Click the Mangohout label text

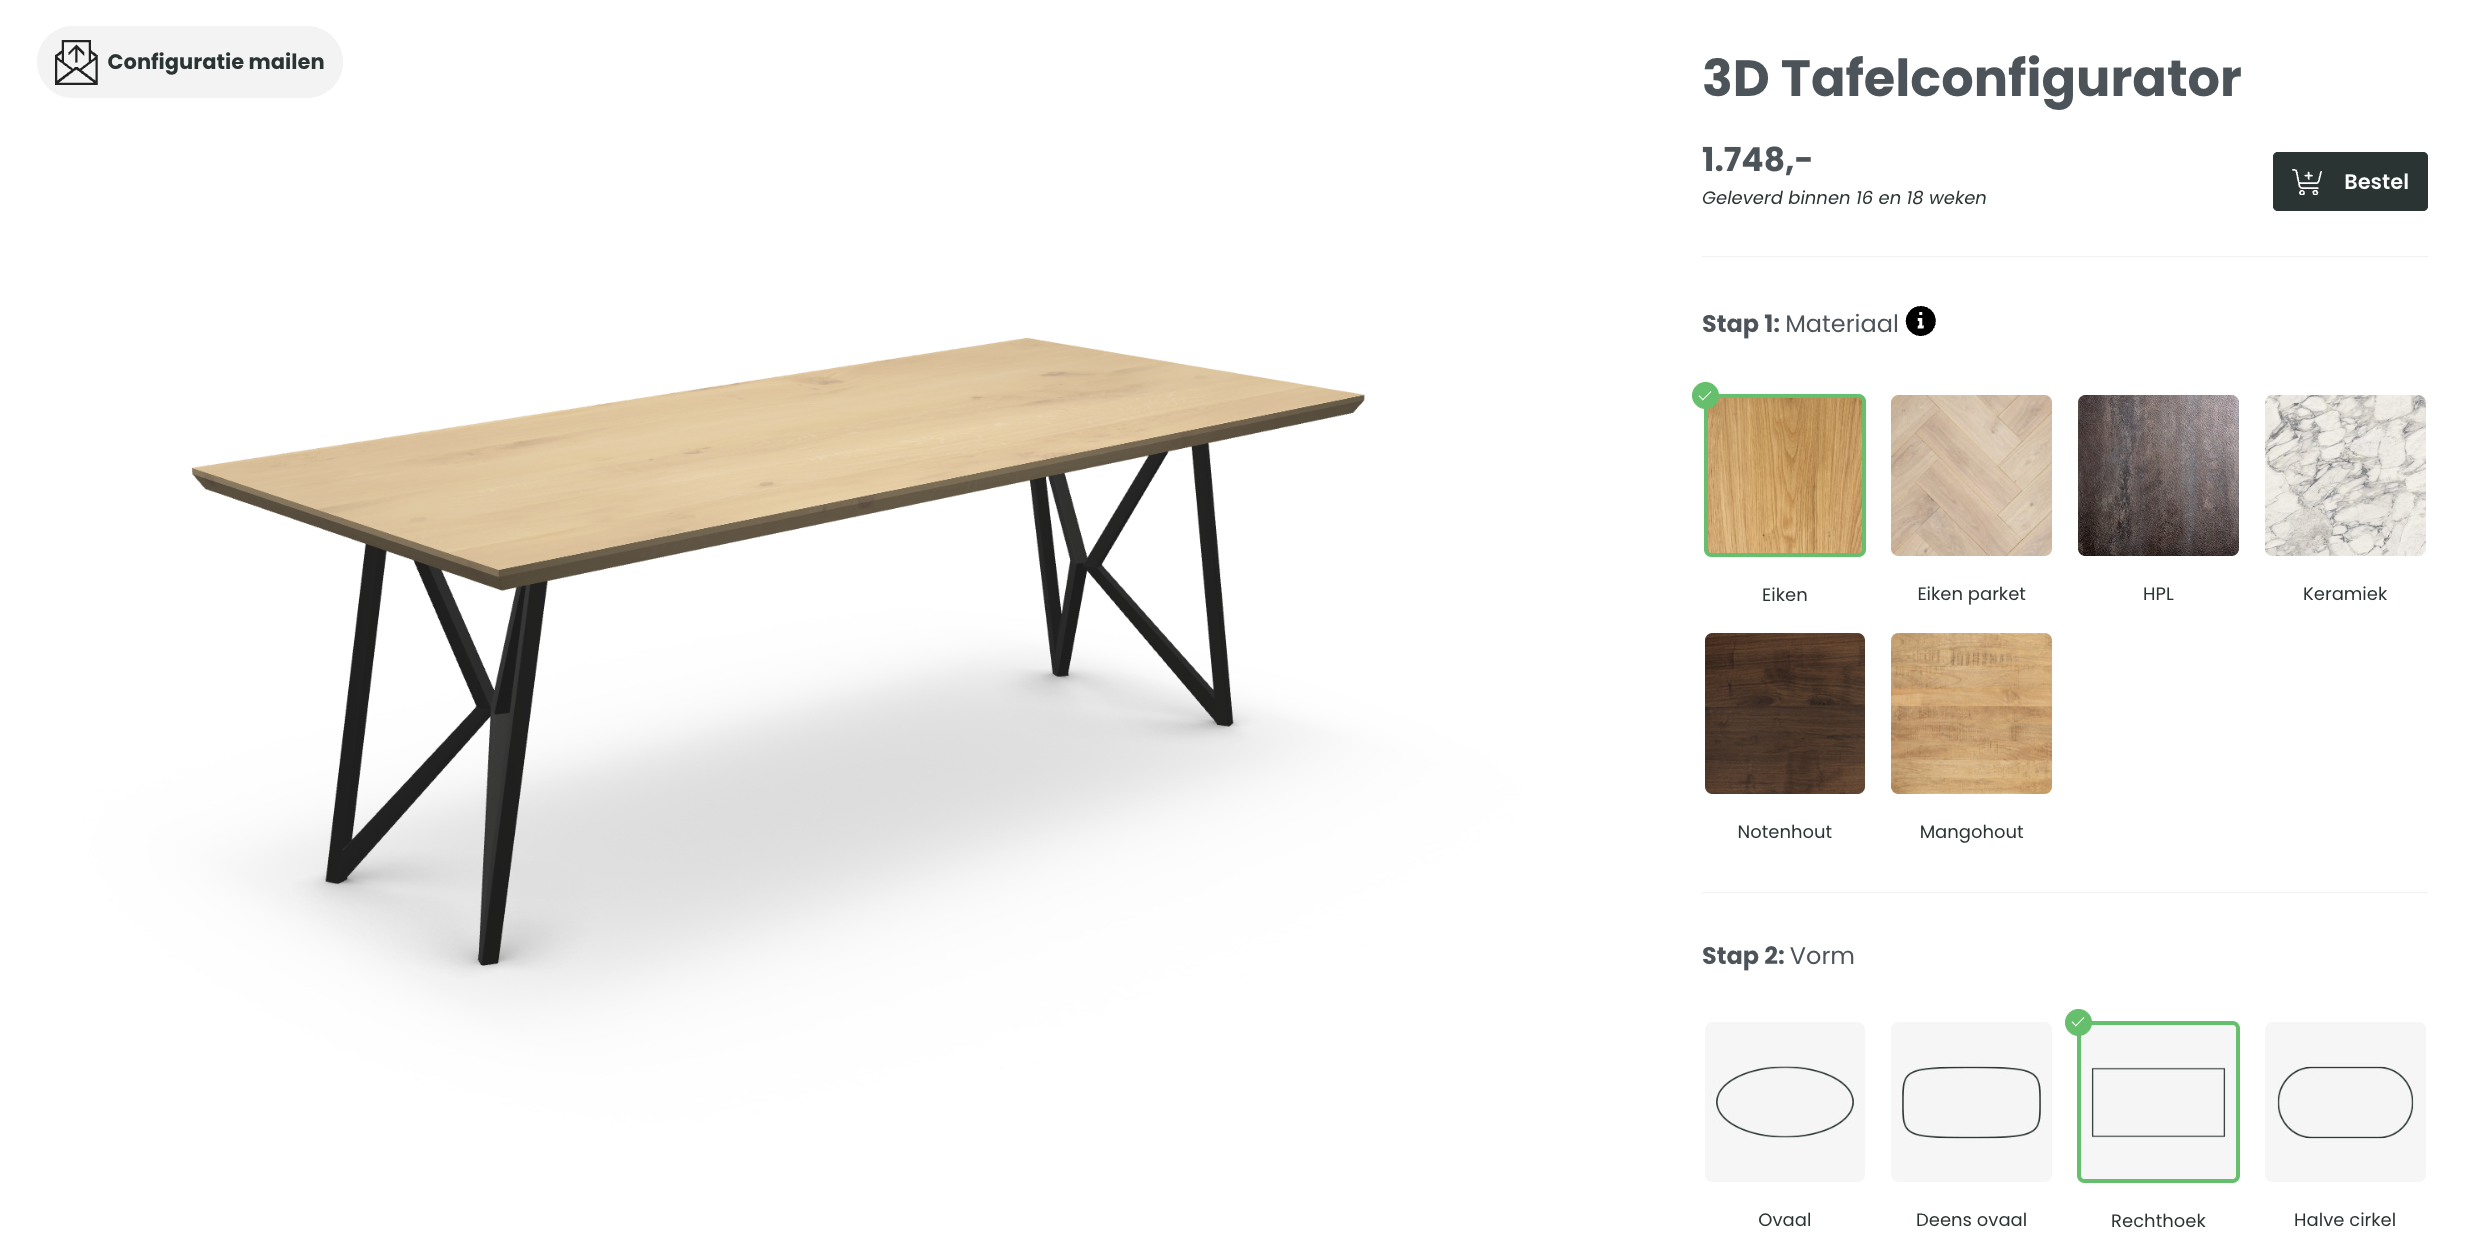coord(1971,832)
